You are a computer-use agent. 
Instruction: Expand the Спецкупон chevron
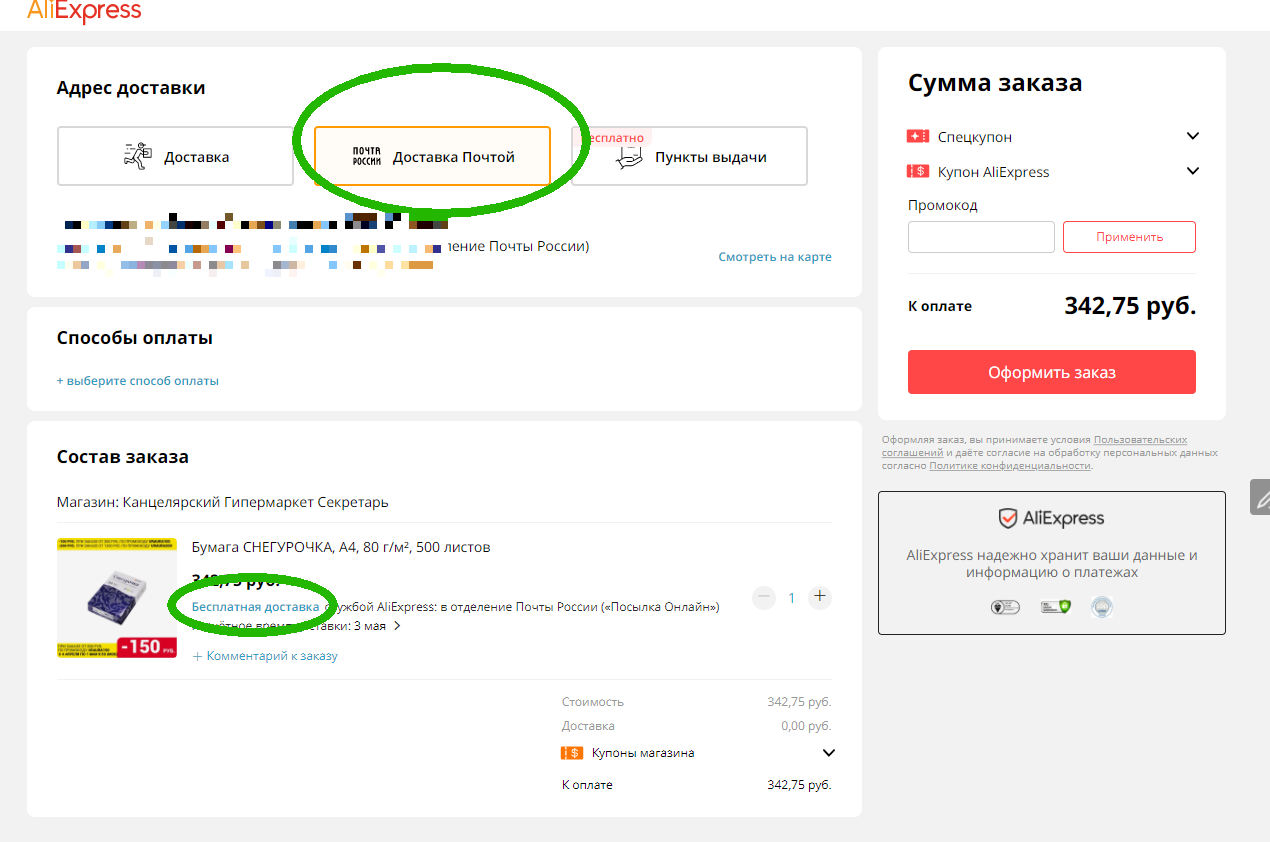[1192, 136]
